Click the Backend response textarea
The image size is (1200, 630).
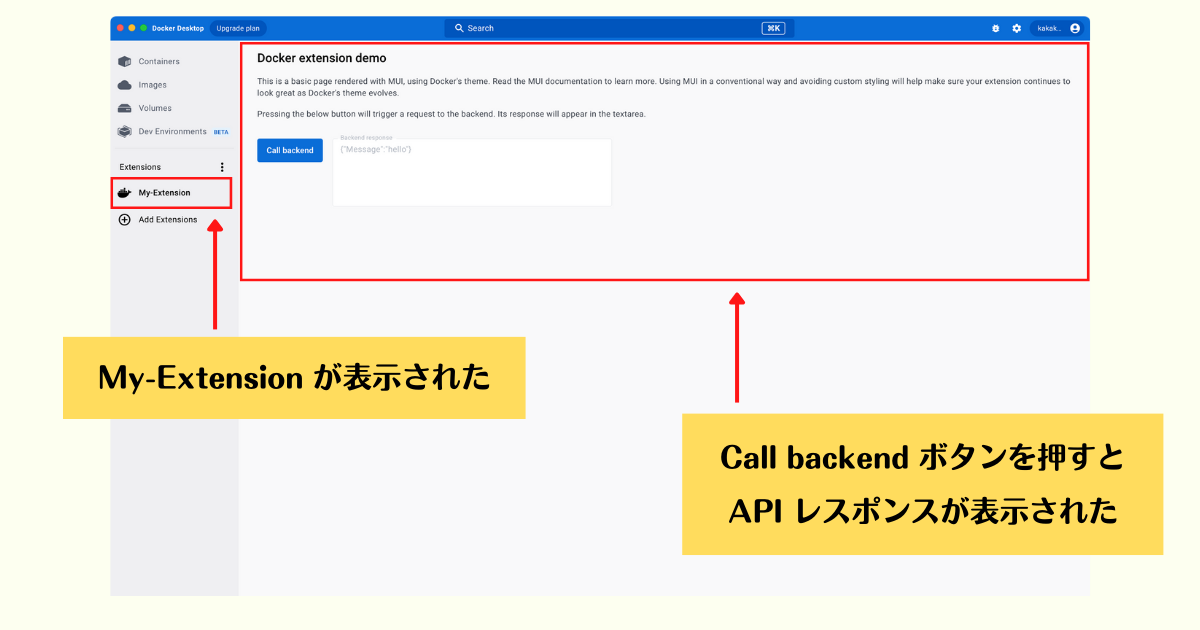click(x=472, y=172)
